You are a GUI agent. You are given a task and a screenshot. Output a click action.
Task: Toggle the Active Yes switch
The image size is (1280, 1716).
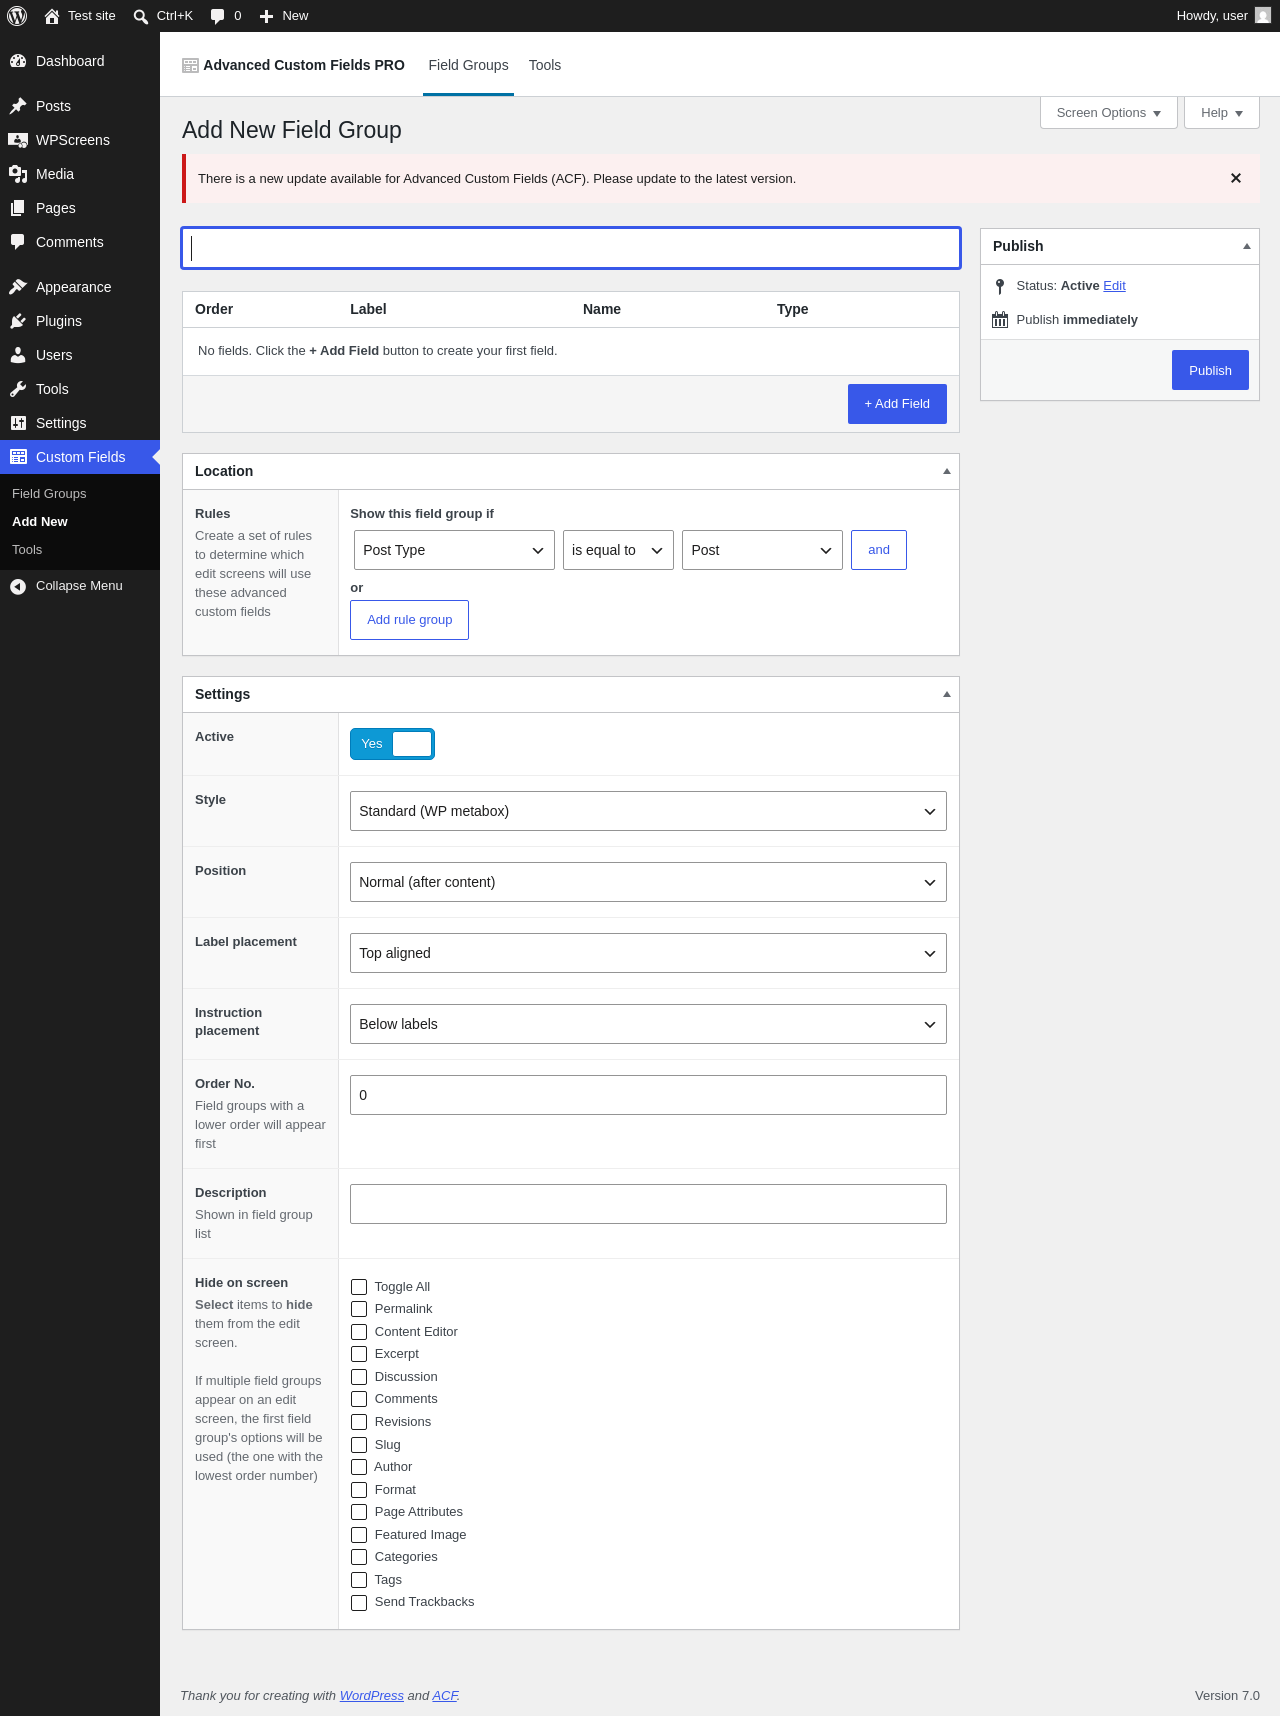click(392, 744)
